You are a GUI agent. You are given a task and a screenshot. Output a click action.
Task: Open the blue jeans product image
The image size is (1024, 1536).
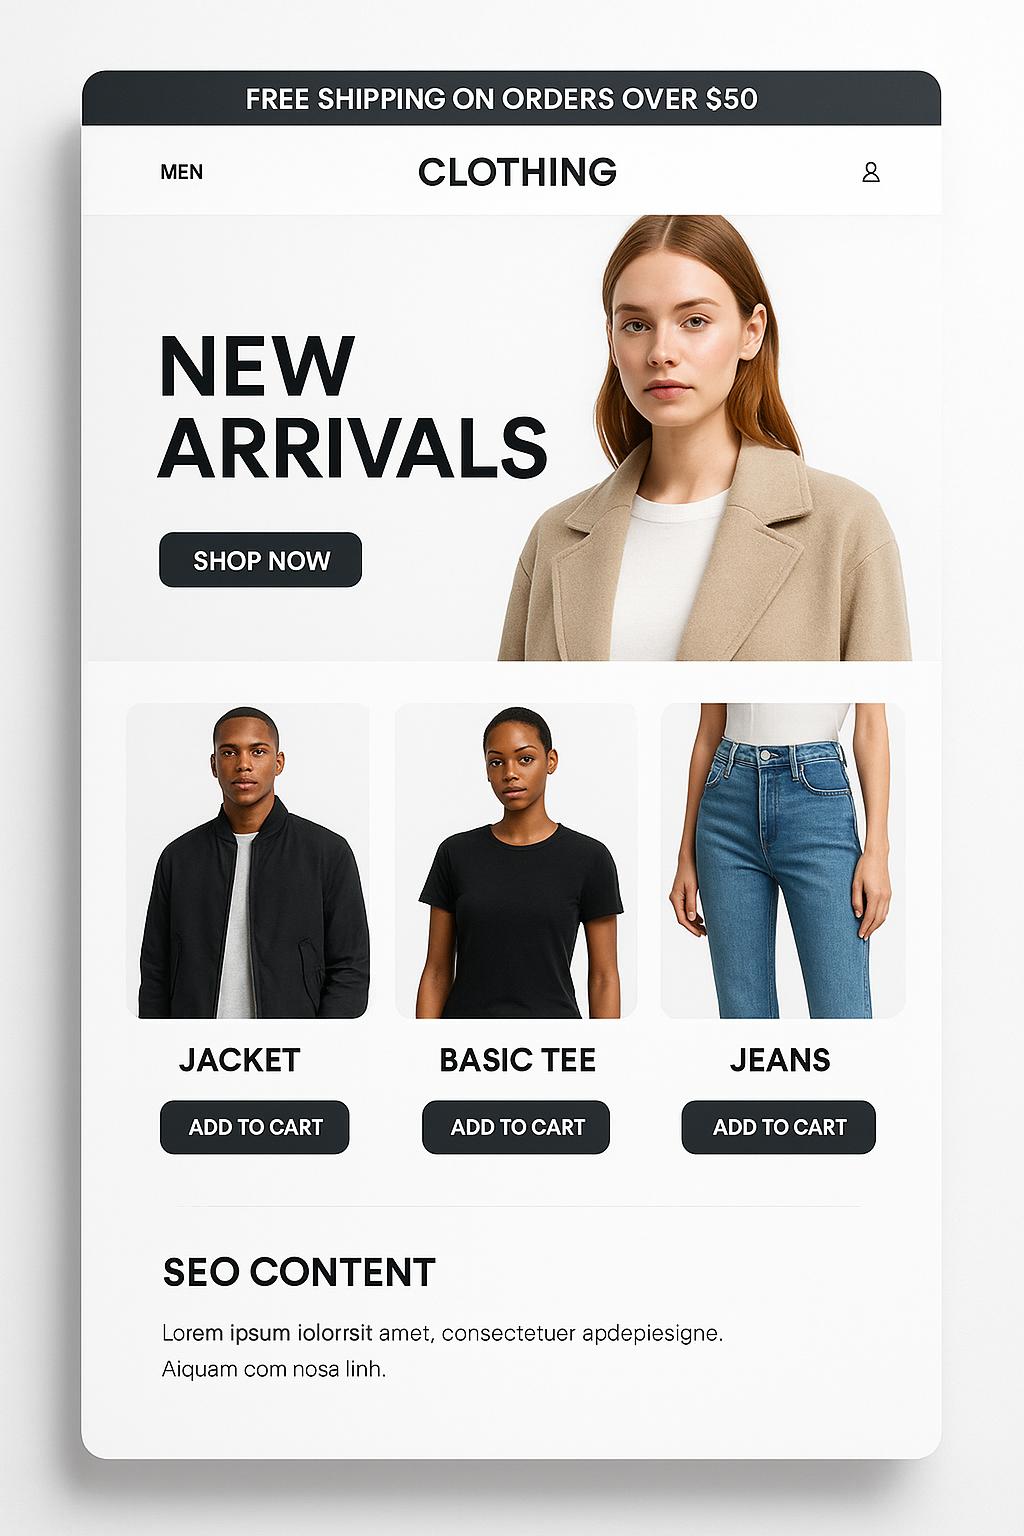coord(783,861)
